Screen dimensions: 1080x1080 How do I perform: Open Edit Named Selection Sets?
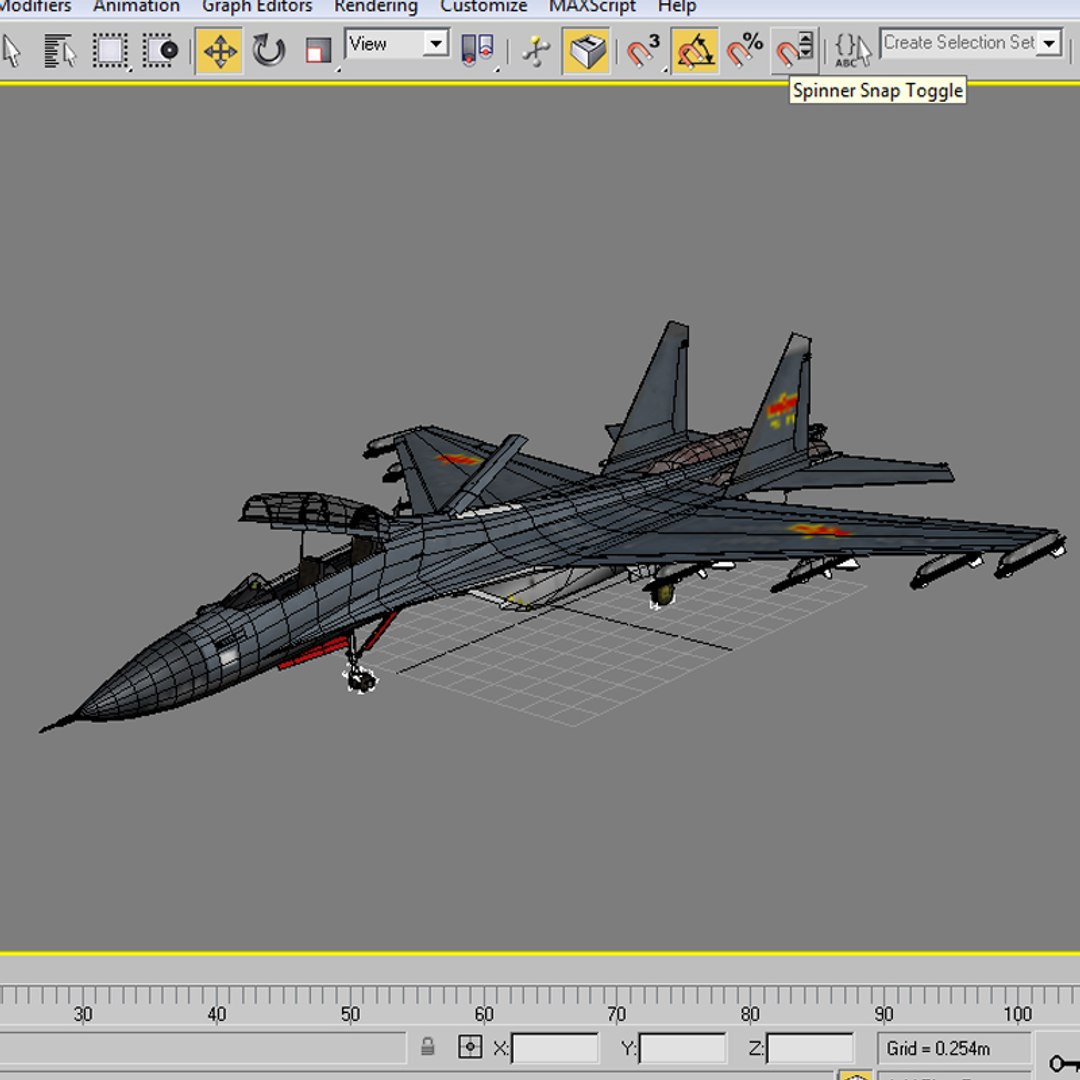tap(853, 51)
